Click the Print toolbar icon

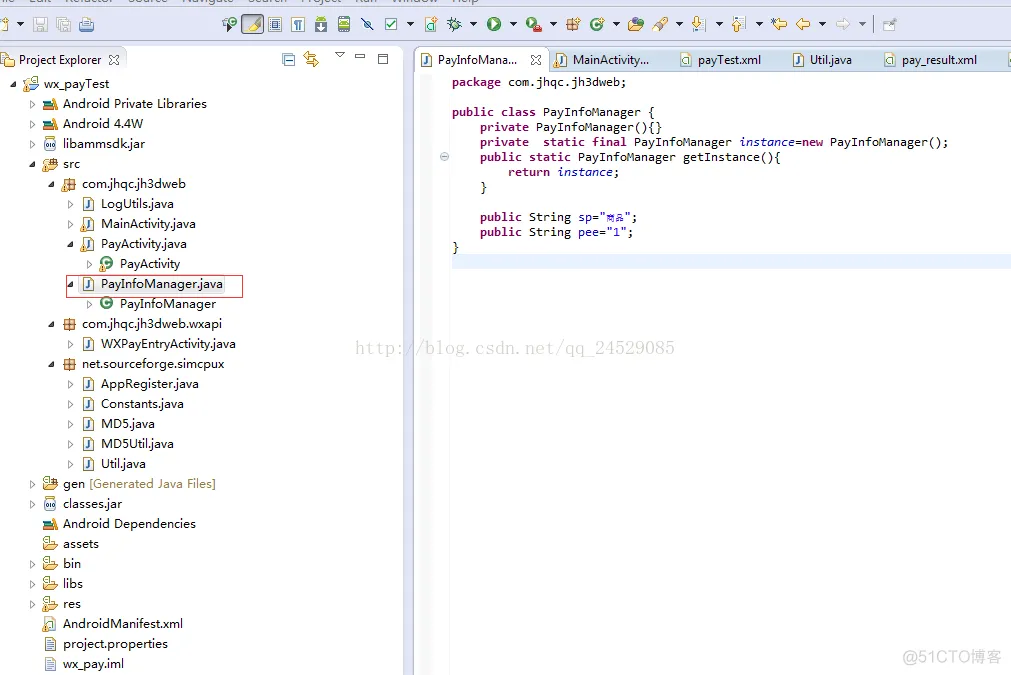(86, 24)
